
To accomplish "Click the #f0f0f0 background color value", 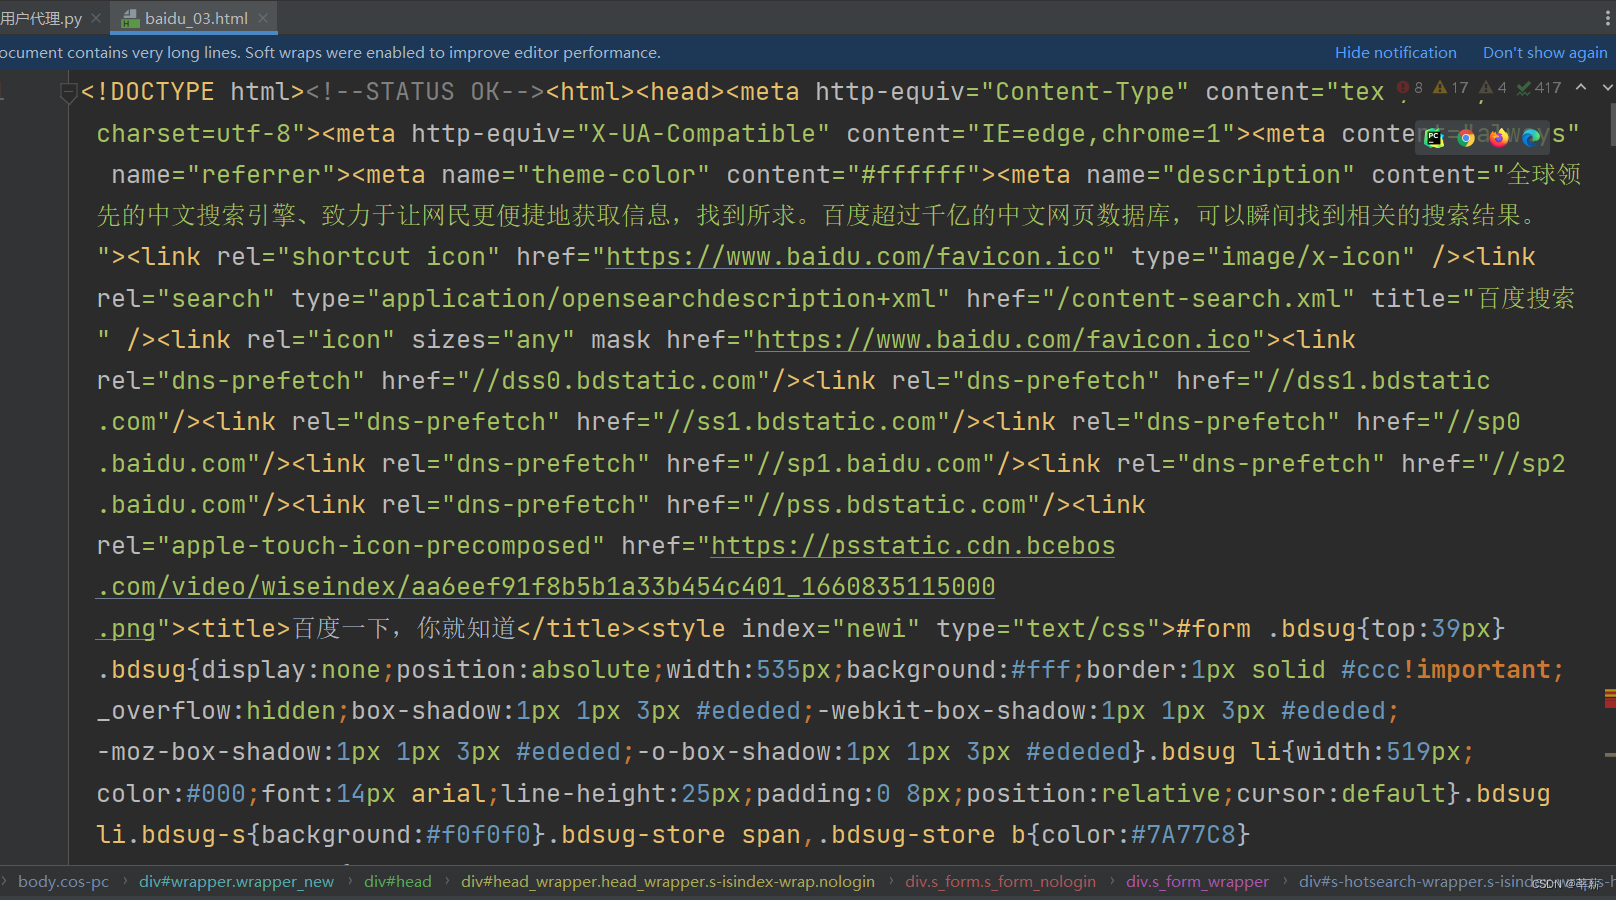I will [x=478, y=835].
